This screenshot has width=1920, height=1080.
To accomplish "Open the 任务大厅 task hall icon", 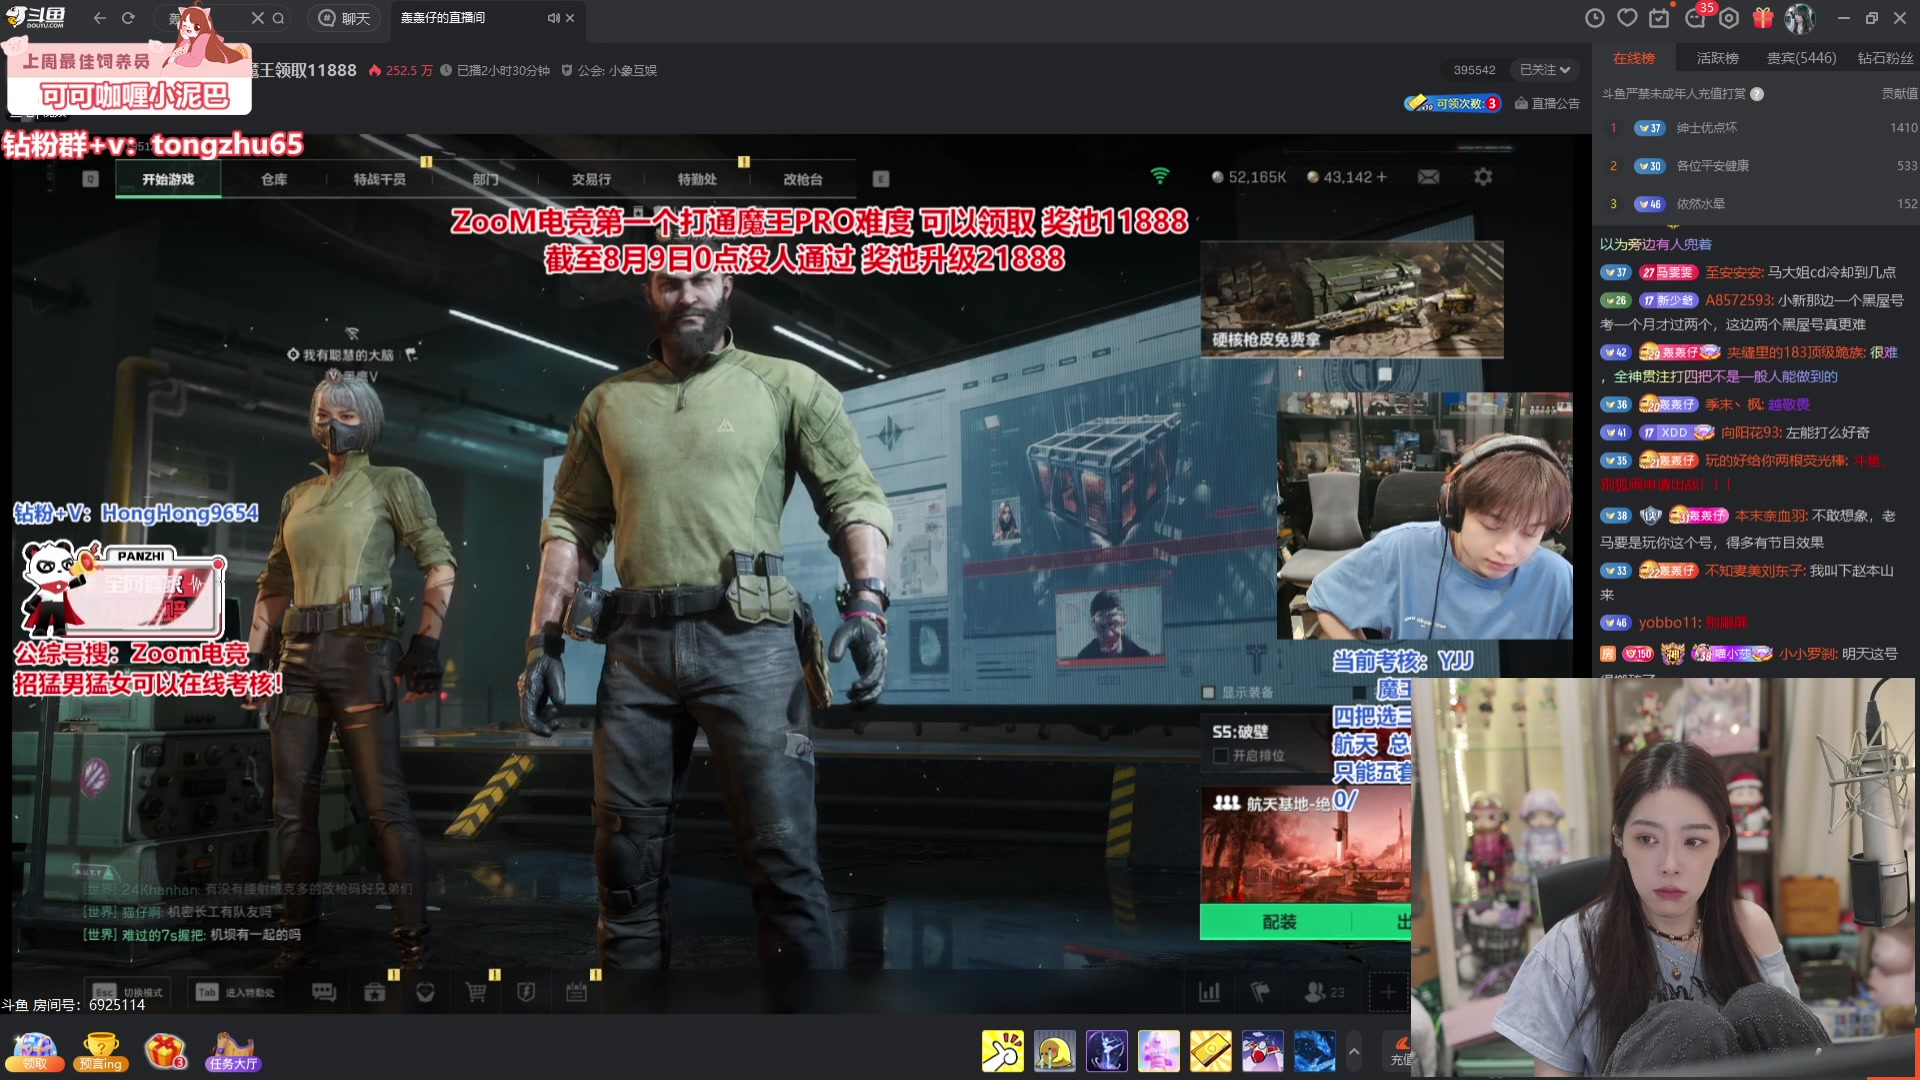I will coord(233,1052).
